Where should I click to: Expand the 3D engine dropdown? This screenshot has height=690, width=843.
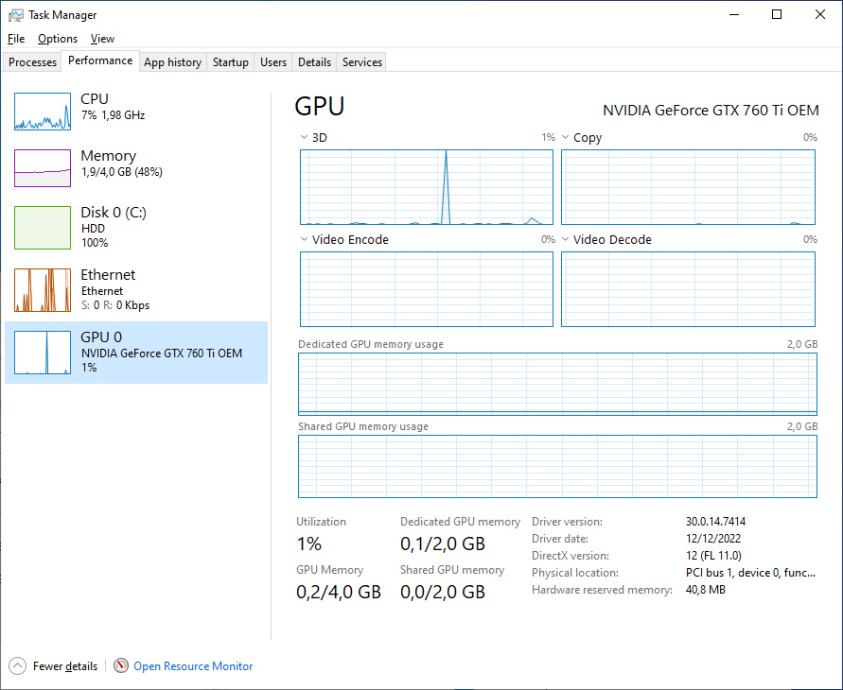click(x=305, y=138)
